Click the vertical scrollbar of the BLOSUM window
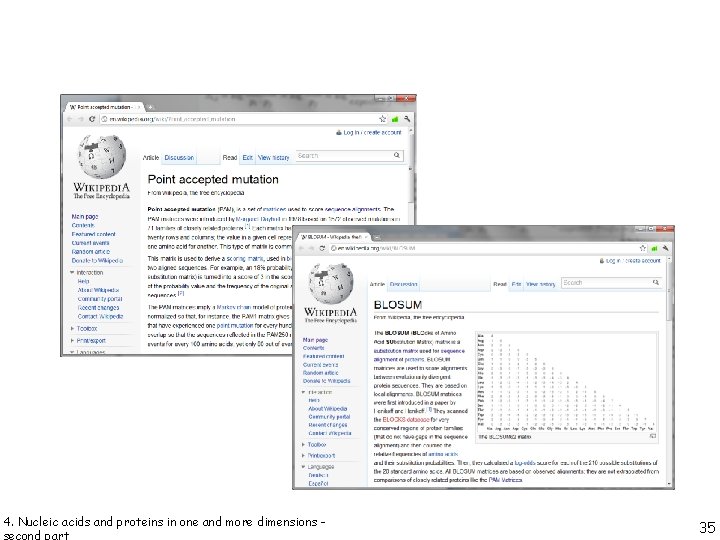720x540 pixels. pyautogui.click(x=671, y=370)
